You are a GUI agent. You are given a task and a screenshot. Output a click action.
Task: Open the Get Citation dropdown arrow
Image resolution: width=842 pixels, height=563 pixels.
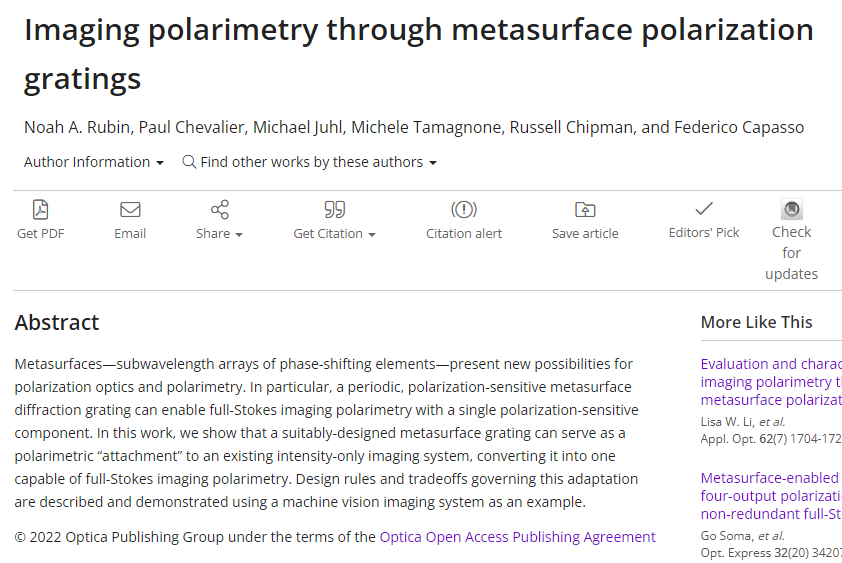372,235
